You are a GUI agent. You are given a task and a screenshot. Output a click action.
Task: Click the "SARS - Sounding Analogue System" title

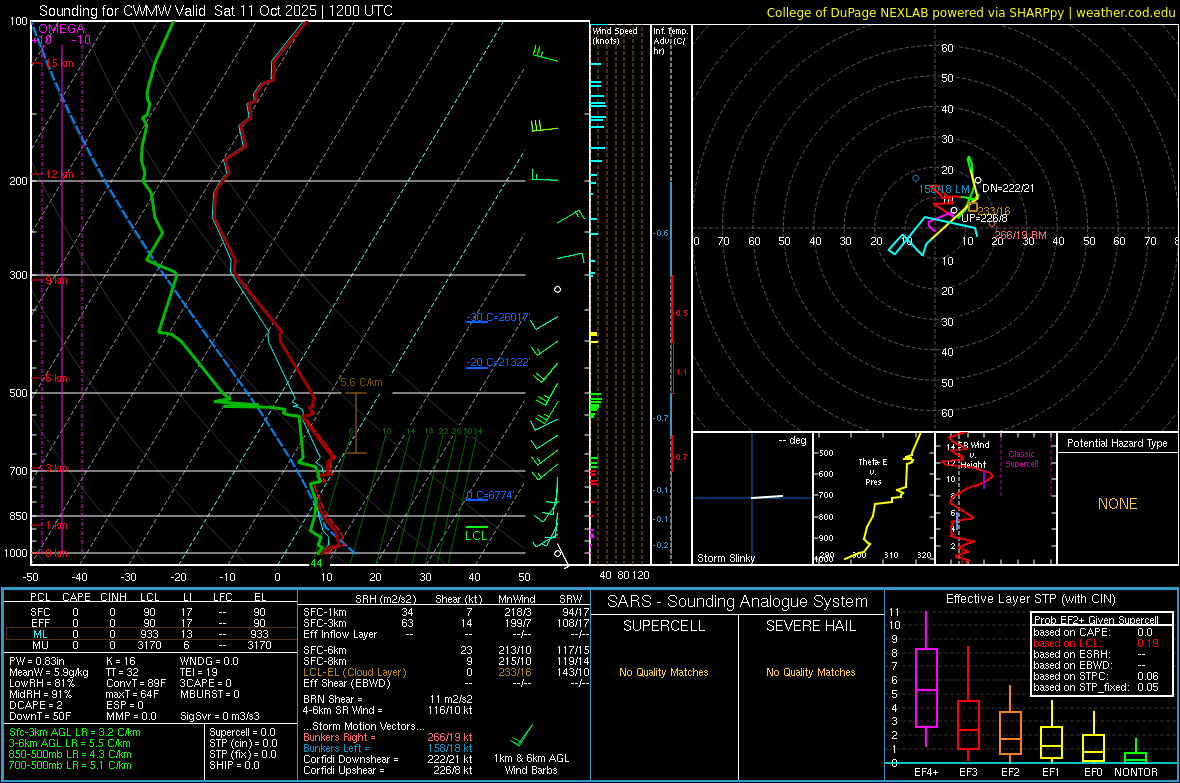pyautogui.click(x=738, y=602)
